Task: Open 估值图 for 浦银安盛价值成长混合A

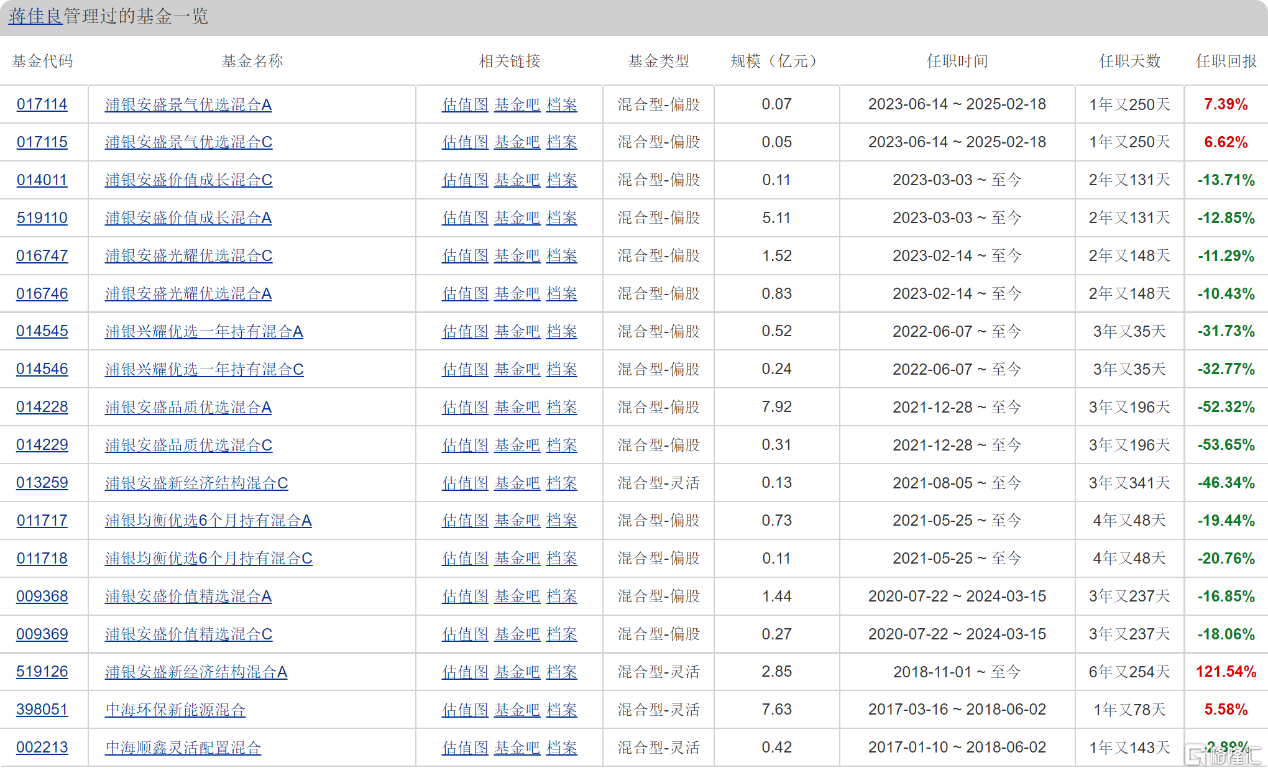Action: coord(465,218)
